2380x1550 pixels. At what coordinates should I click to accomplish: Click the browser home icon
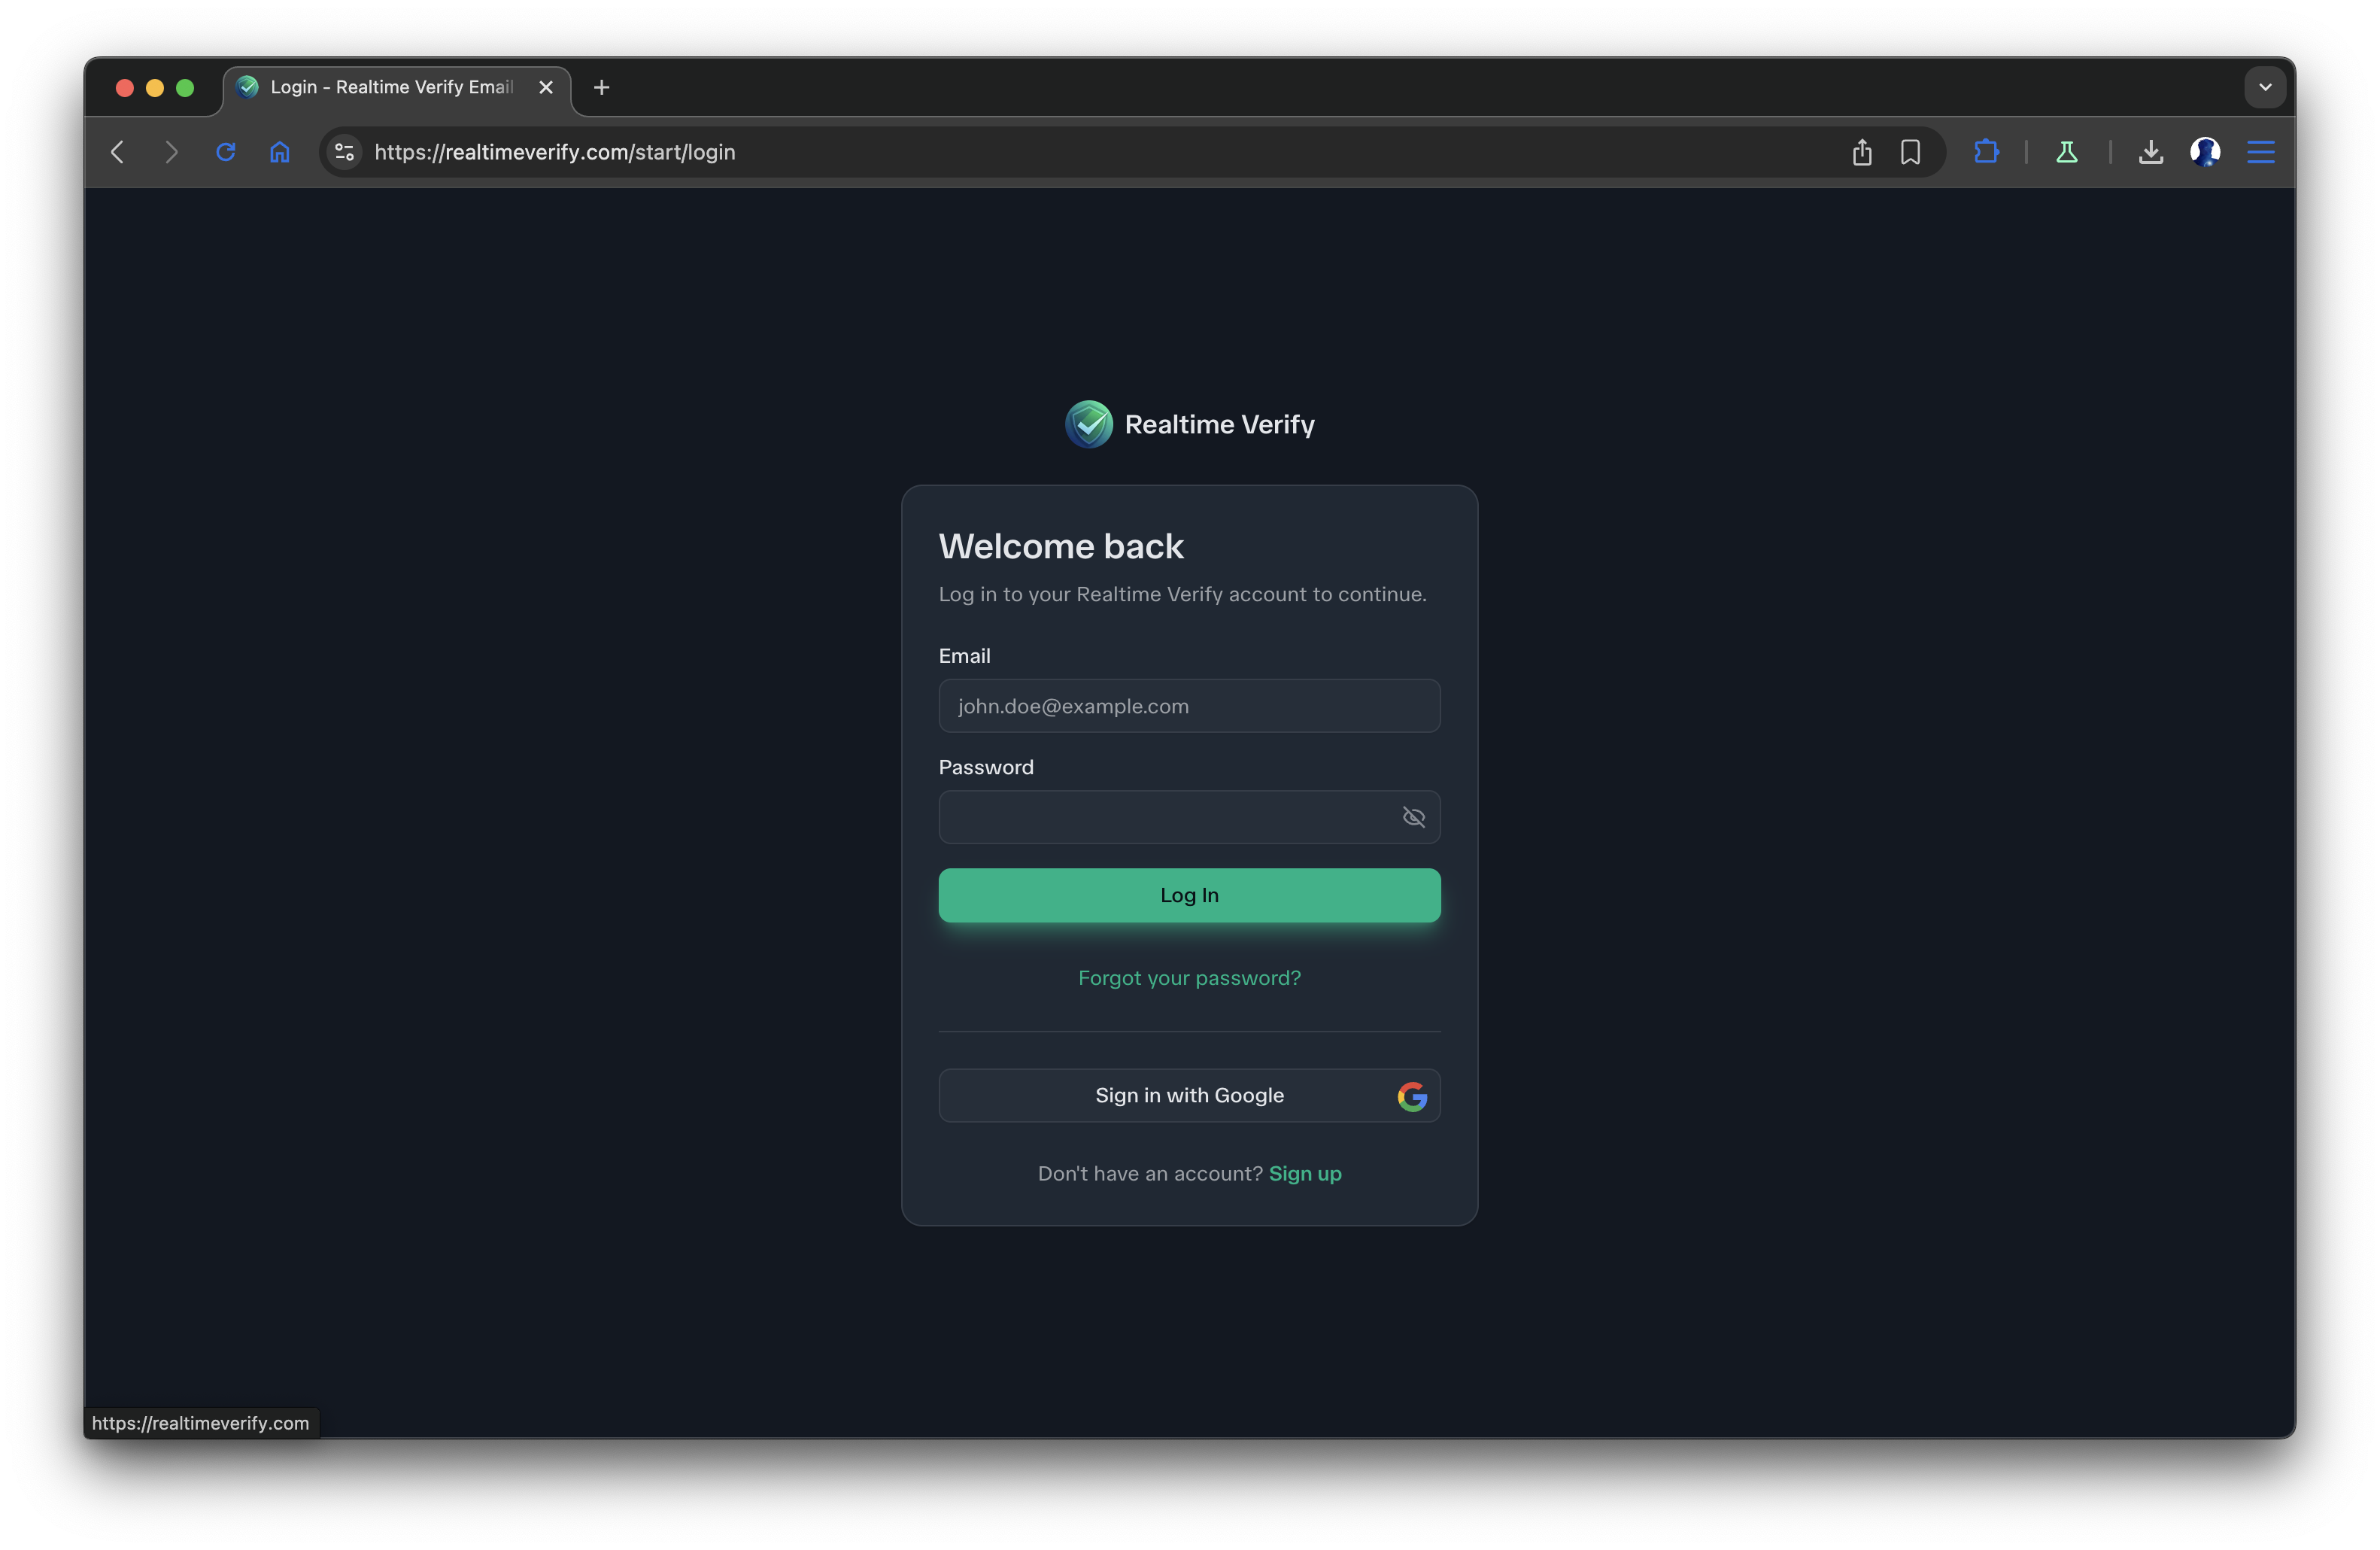pyautogui.click(x=279, y=152)
